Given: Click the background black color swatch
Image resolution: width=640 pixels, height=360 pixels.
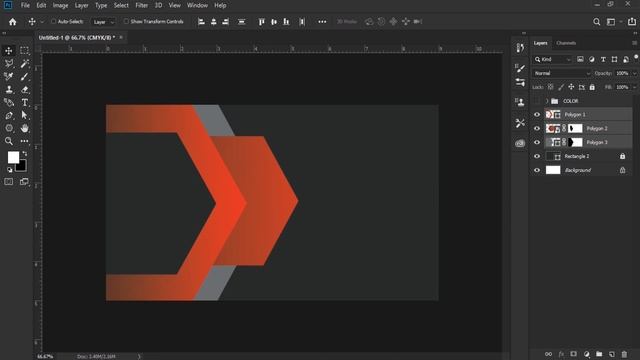Looking at the screenshot, I should coord(22,166).
